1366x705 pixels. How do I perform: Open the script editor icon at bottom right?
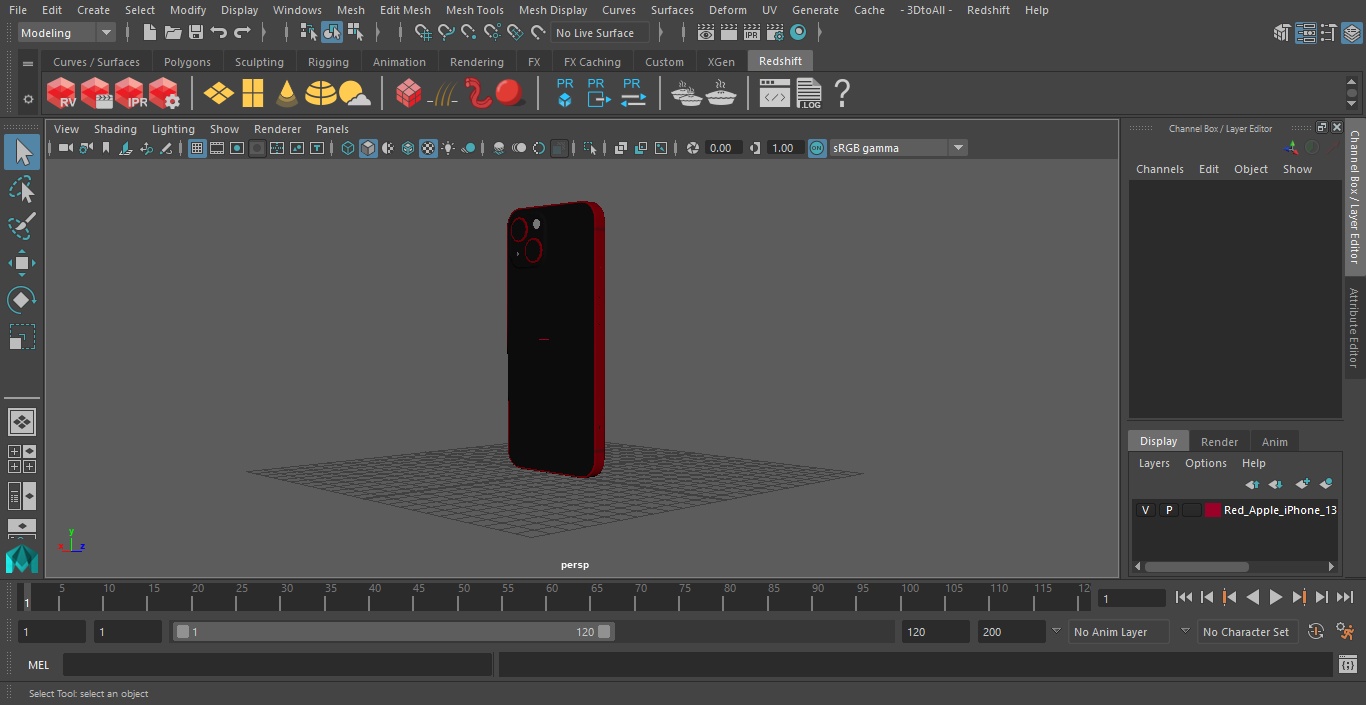coord(1347,665)
